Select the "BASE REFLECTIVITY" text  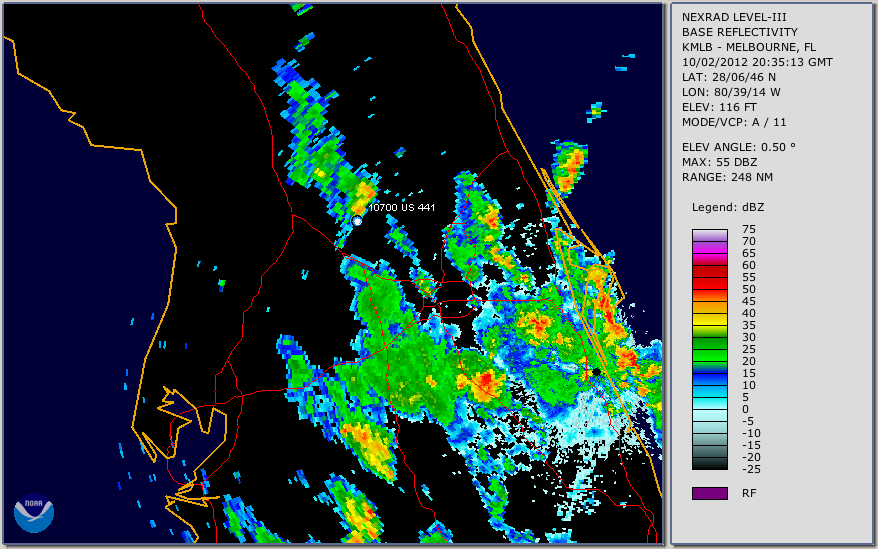point(739,32)
